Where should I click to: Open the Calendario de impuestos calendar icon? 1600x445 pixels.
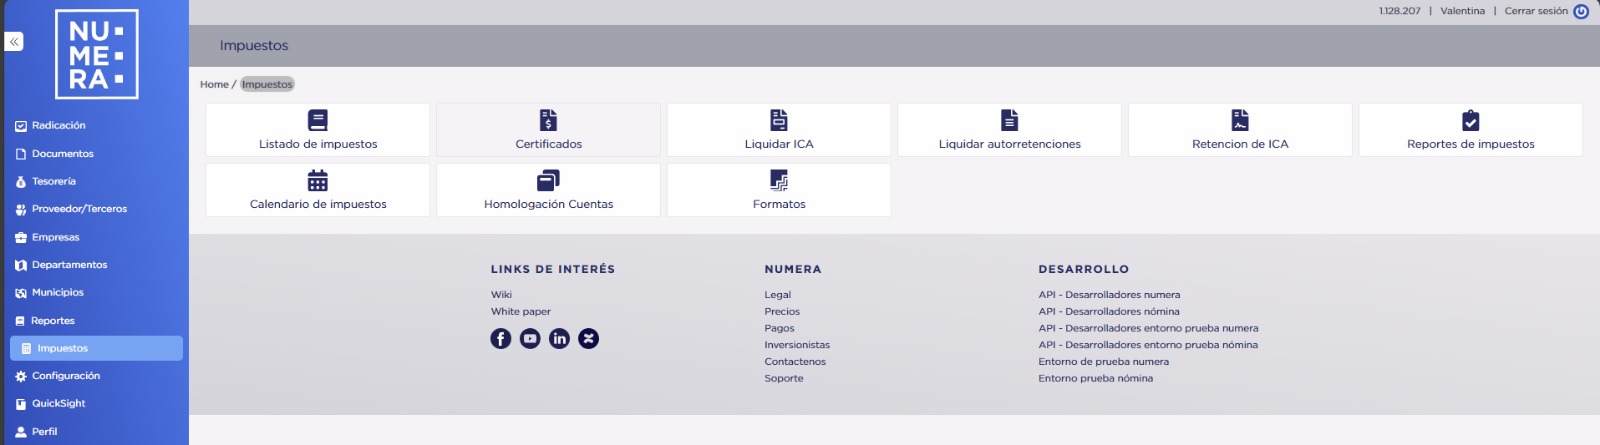pos(318,181)
